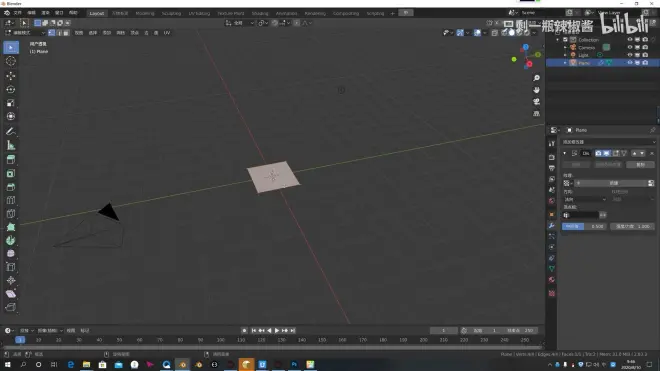
Task: Open the Add Modifier dropdown
Action: [x=609, y=142]
